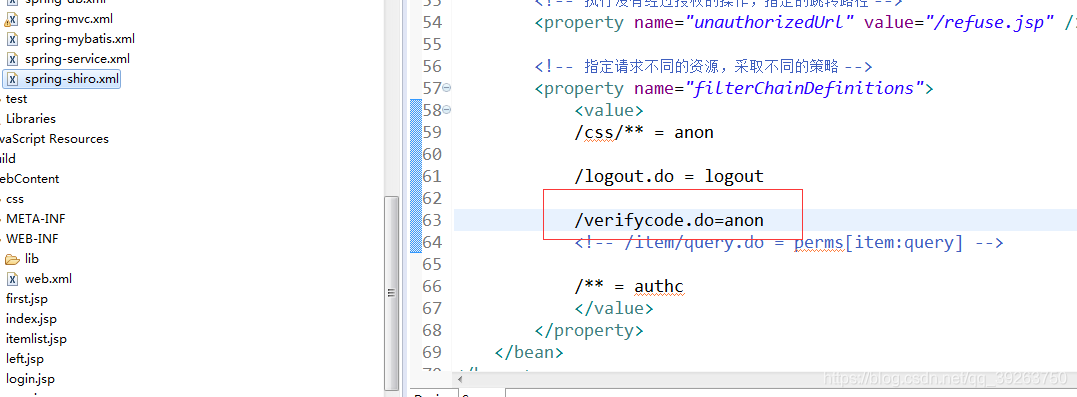Select index.jsp in the tree
Viewport: 1077px width, 397px height.
(31, 319)
